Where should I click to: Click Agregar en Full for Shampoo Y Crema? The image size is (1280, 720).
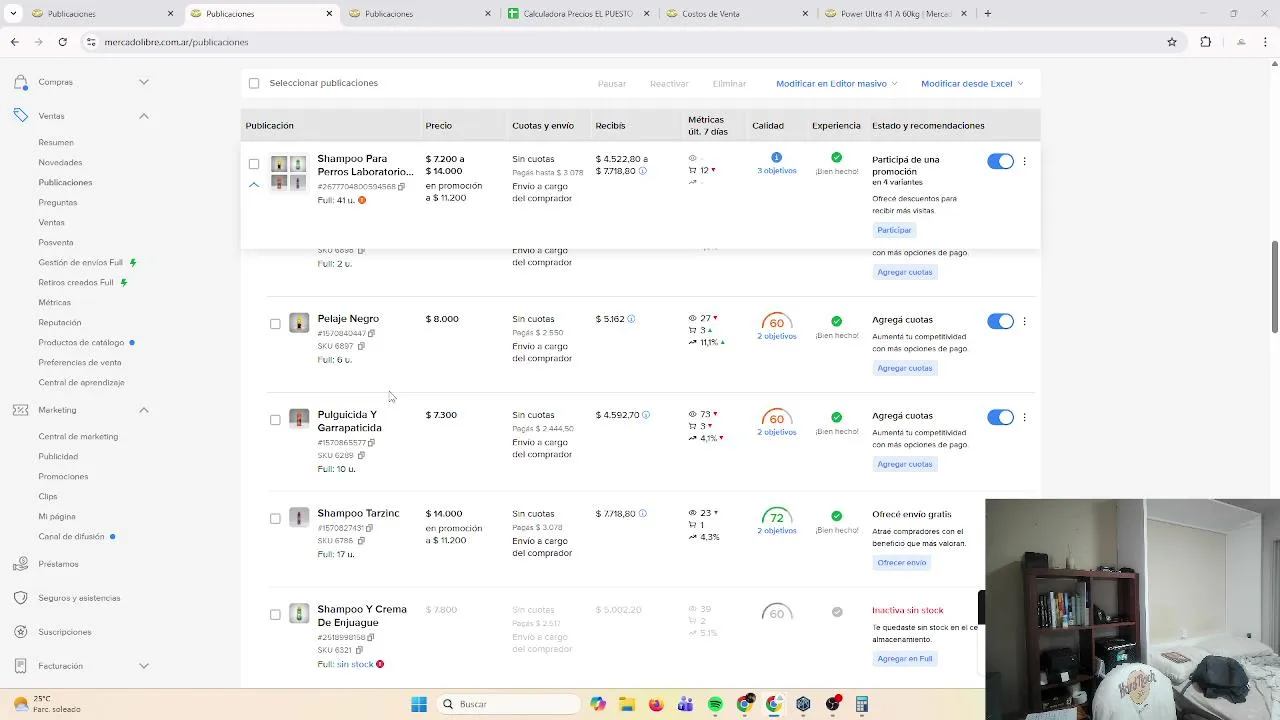tap(905, 659)
